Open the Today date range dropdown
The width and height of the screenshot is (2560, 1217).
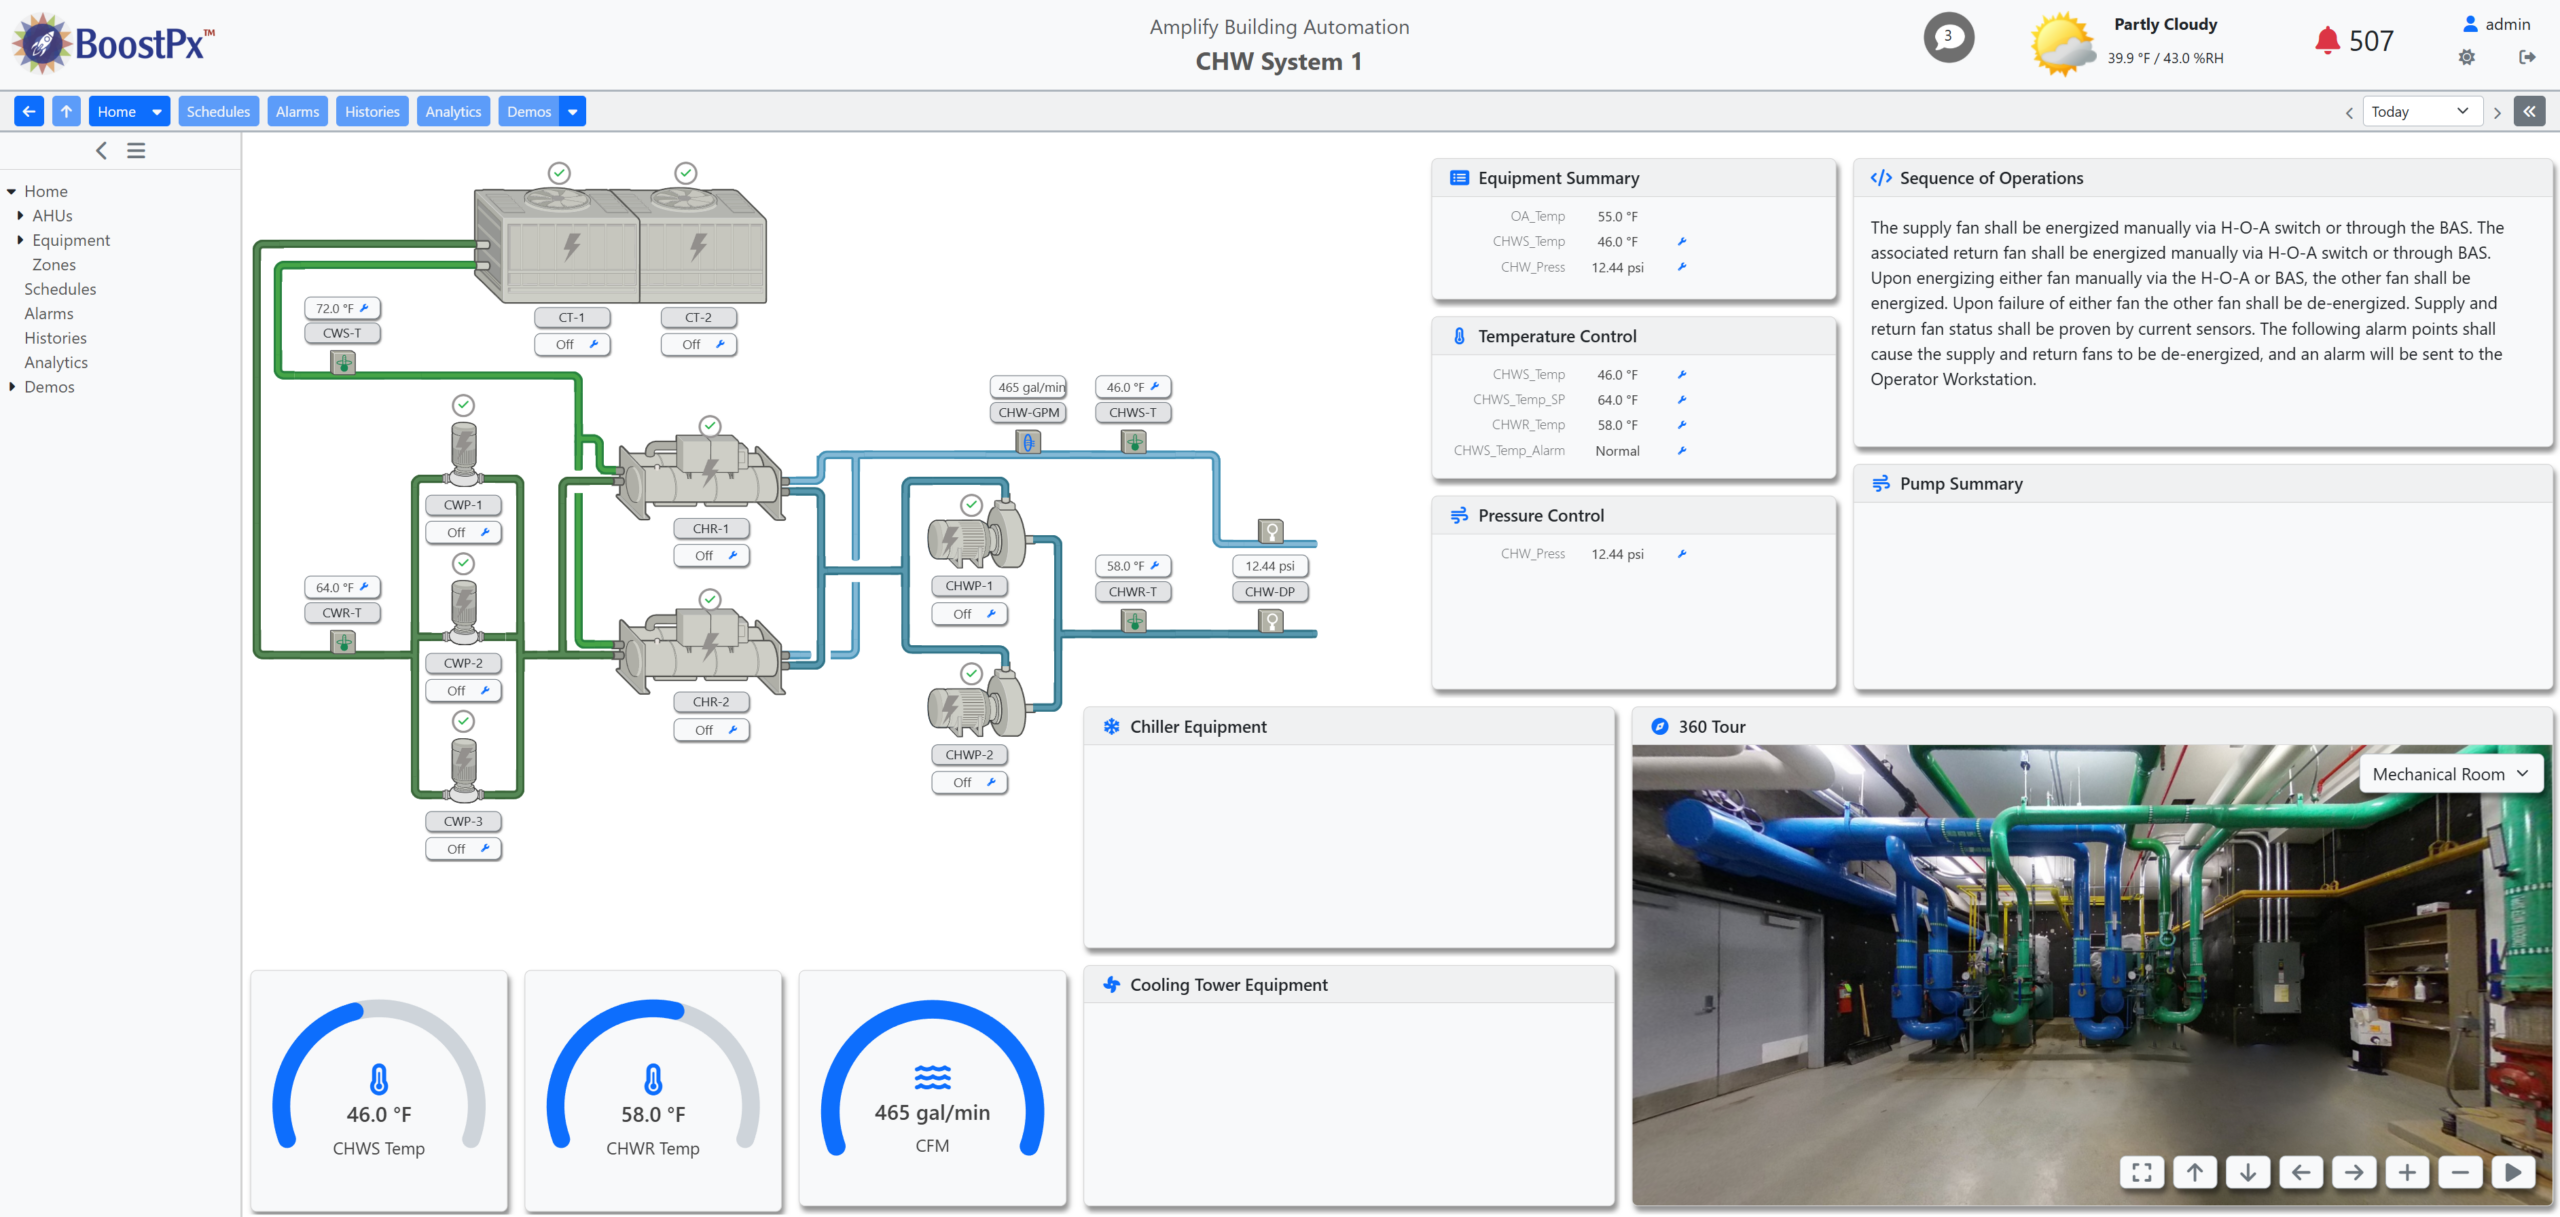[2421, 111]
